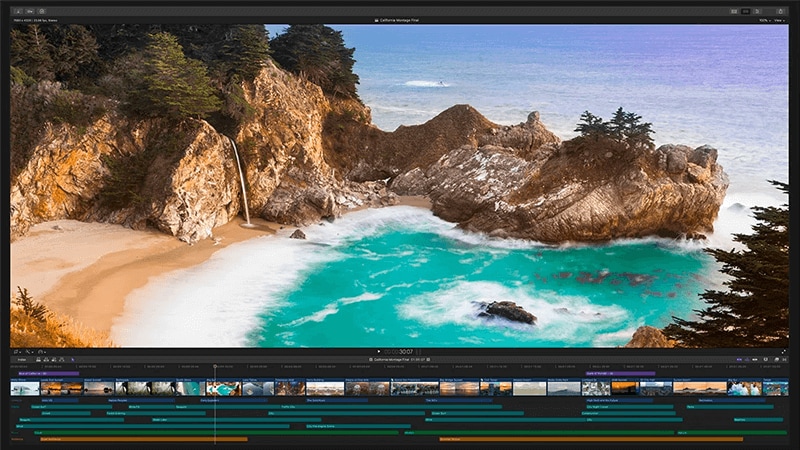Viewport: 800px width, 450px height.
Task: Show the background tasks window icon
Action: [x=42, y=11]
